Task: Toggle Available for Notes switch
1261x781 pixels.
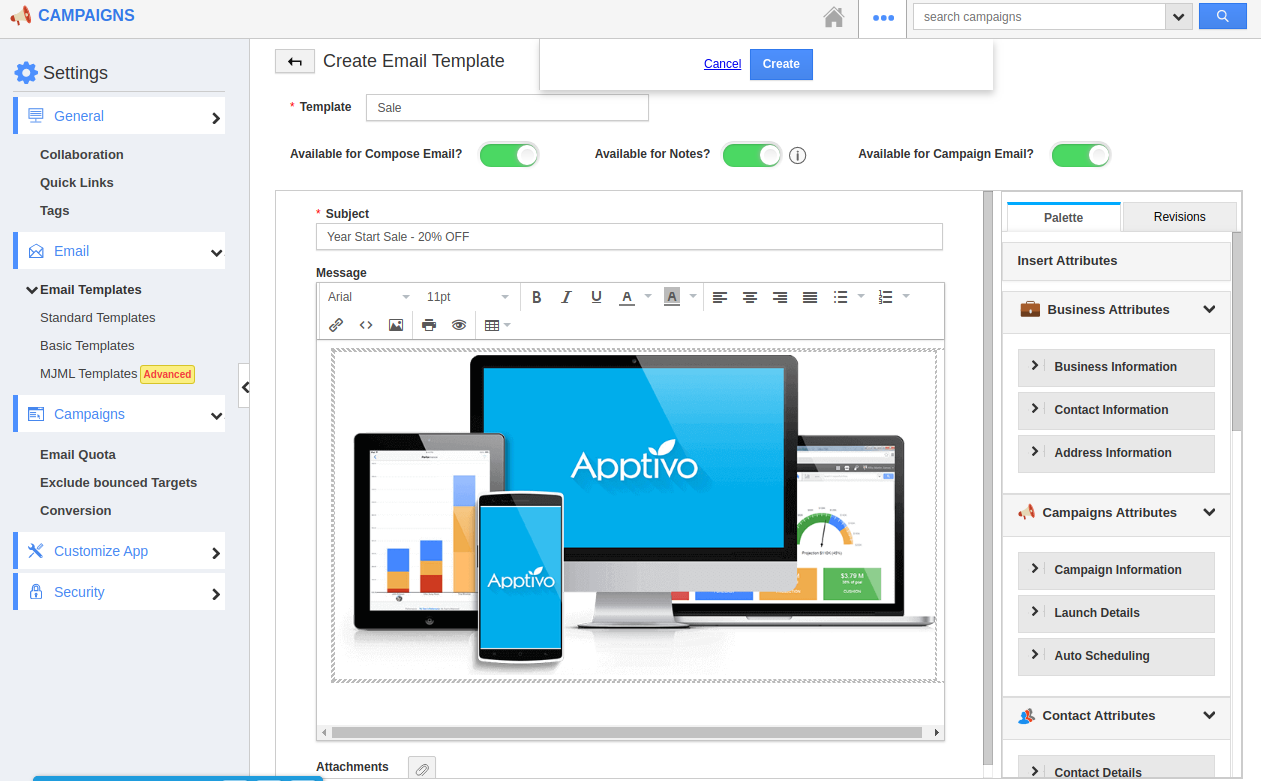Action: [752, 155]
